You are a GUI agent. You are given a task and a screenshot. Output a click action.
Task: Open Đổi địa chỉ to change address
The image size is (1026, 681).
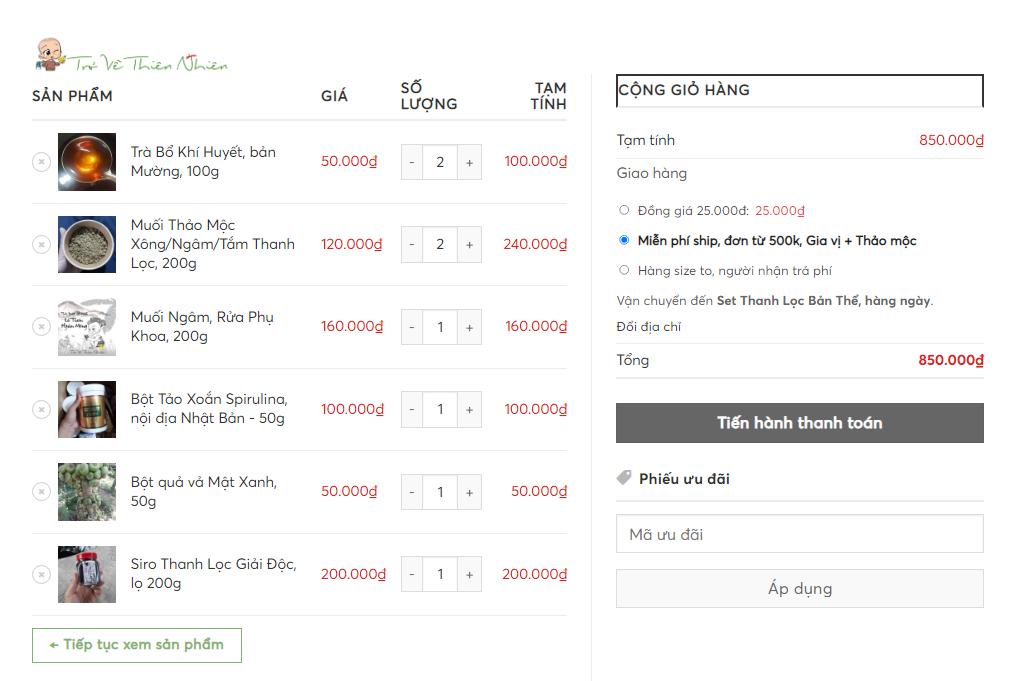pyautogui.click(x=648, y=326)
